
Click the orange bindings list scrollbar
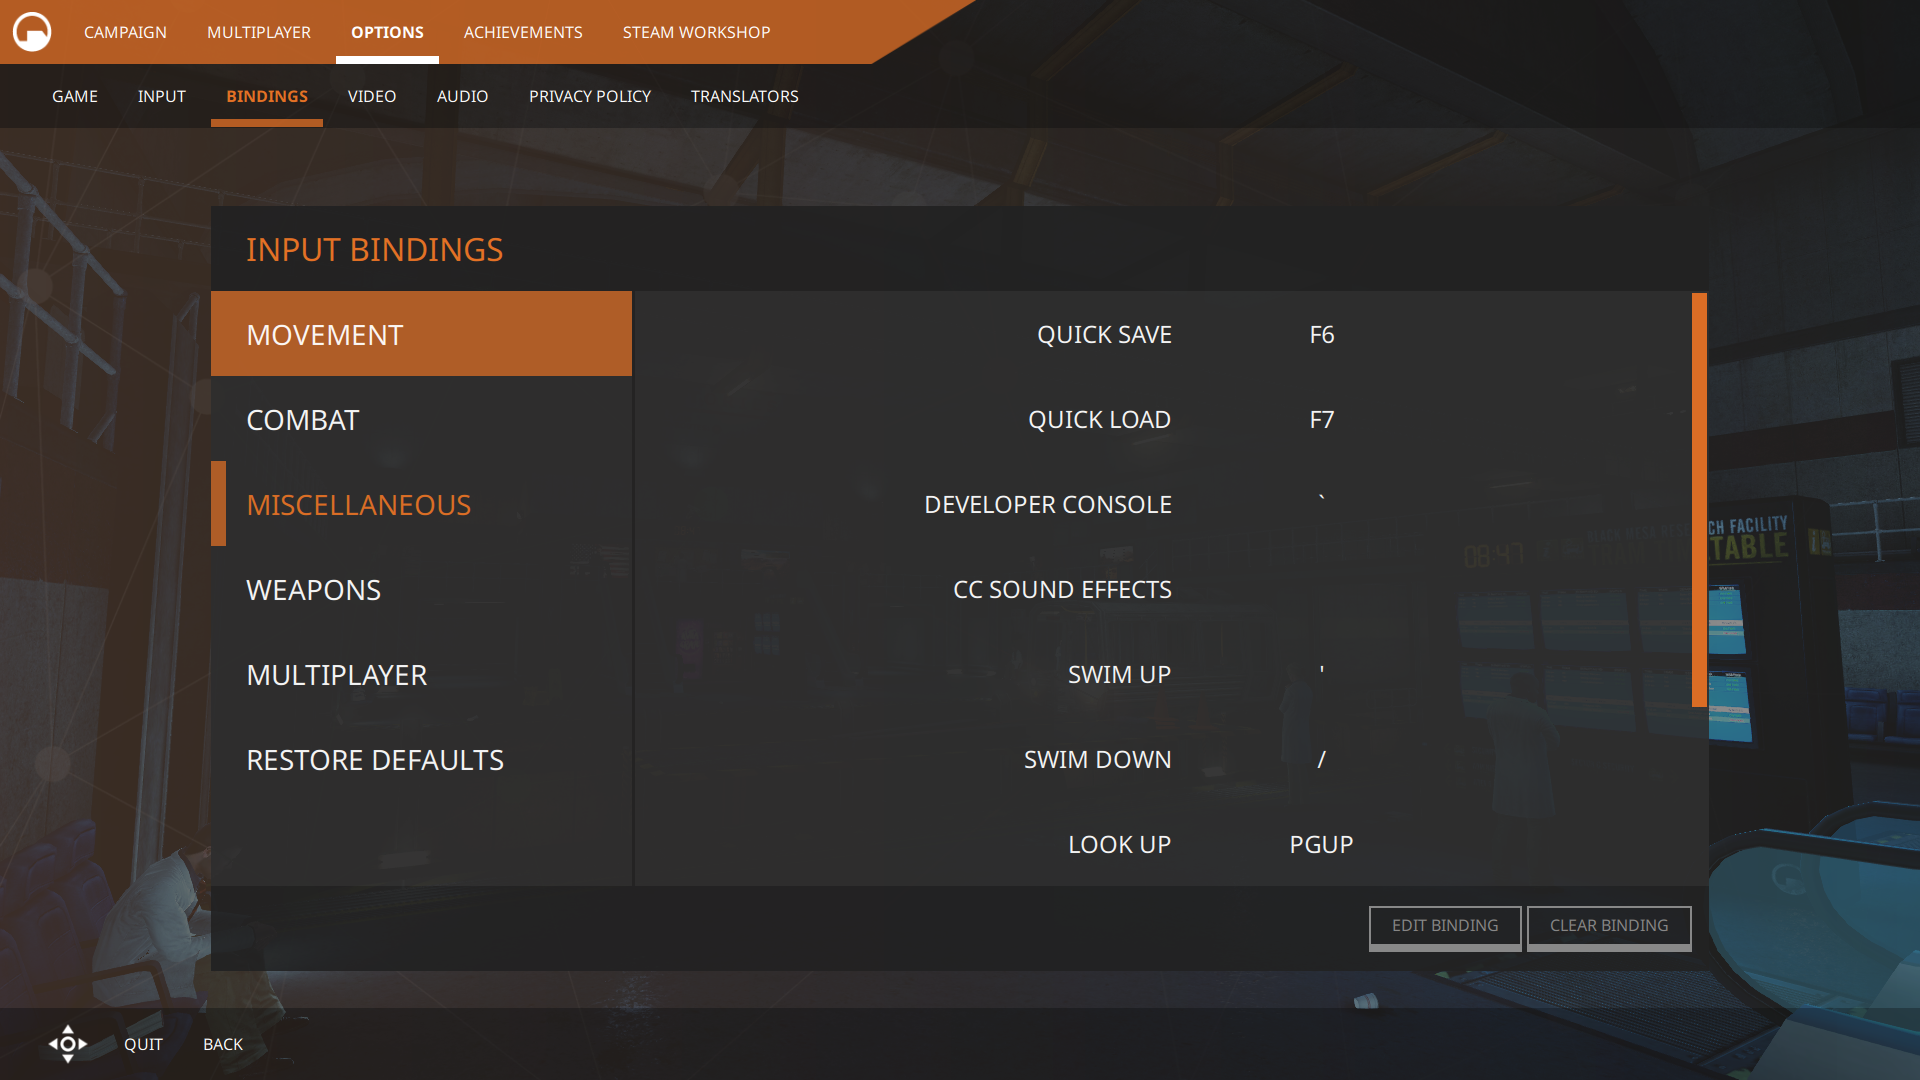click(1699, 500)
